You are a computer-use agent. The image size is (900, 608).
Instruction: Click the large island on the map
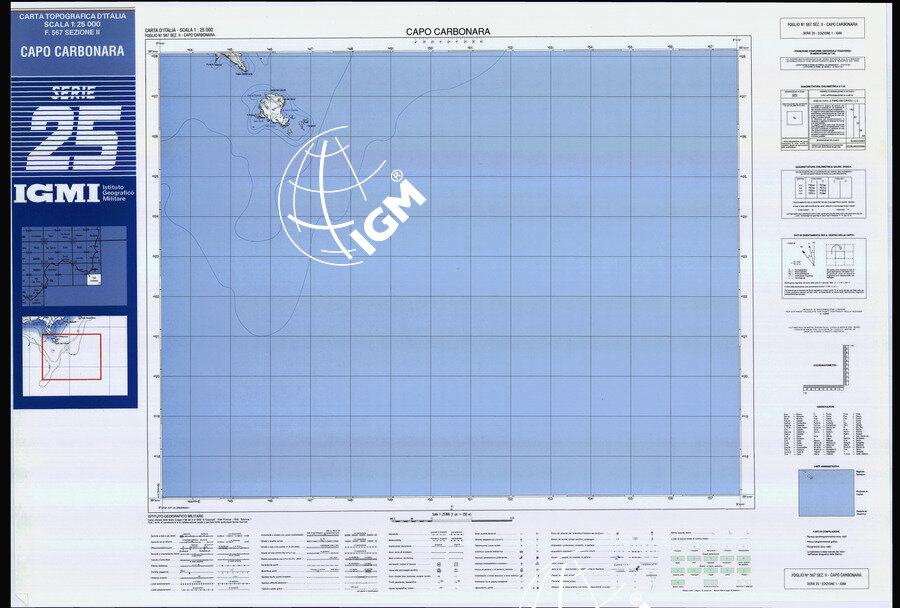tap(273, 109)
